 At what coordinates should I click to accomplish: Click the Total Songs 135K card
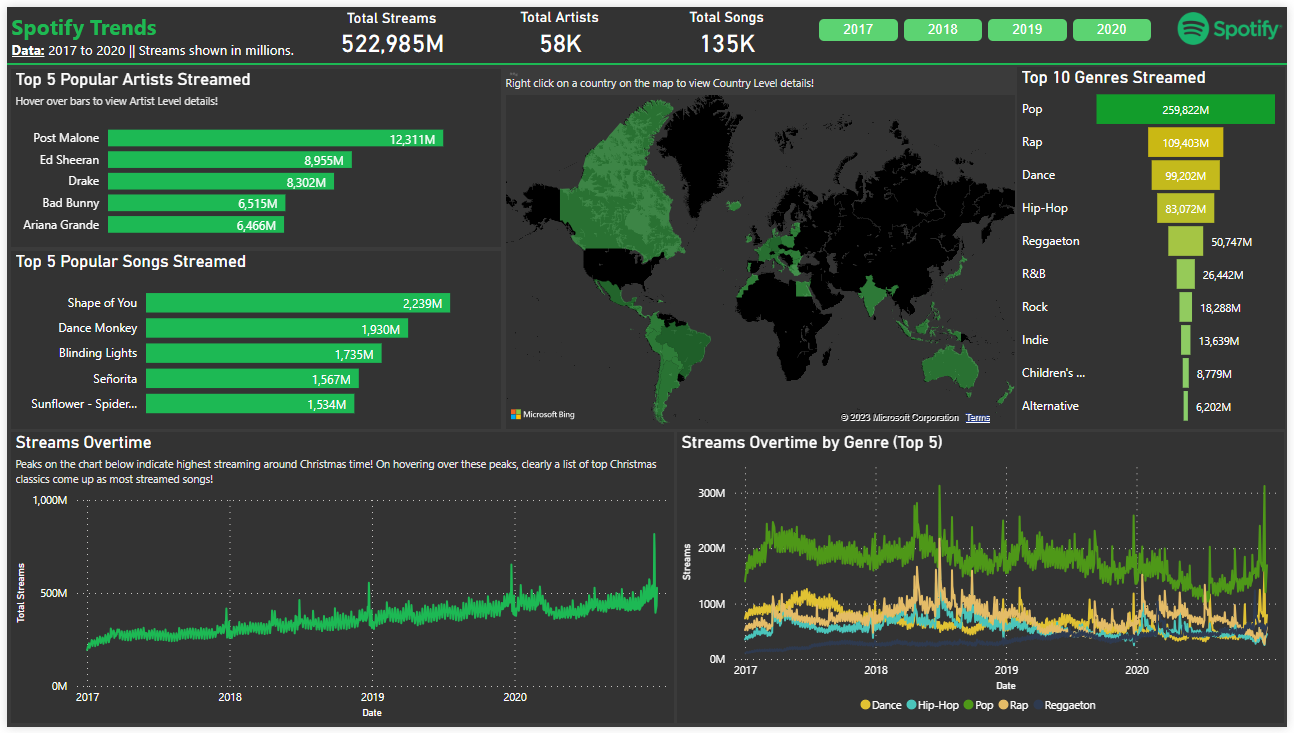point(726,33)
